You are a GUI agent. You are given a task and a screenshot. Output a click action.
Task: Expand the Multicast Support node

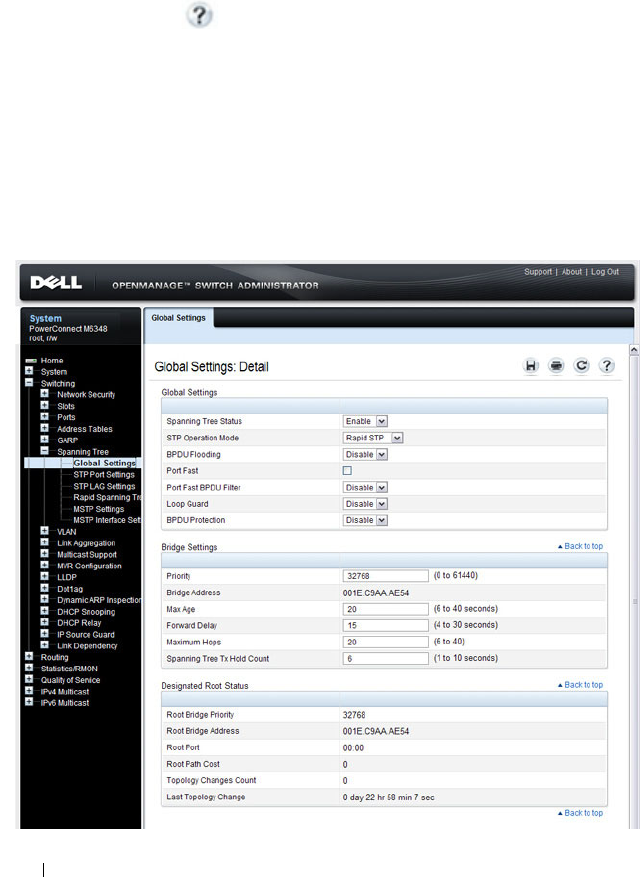45,554
